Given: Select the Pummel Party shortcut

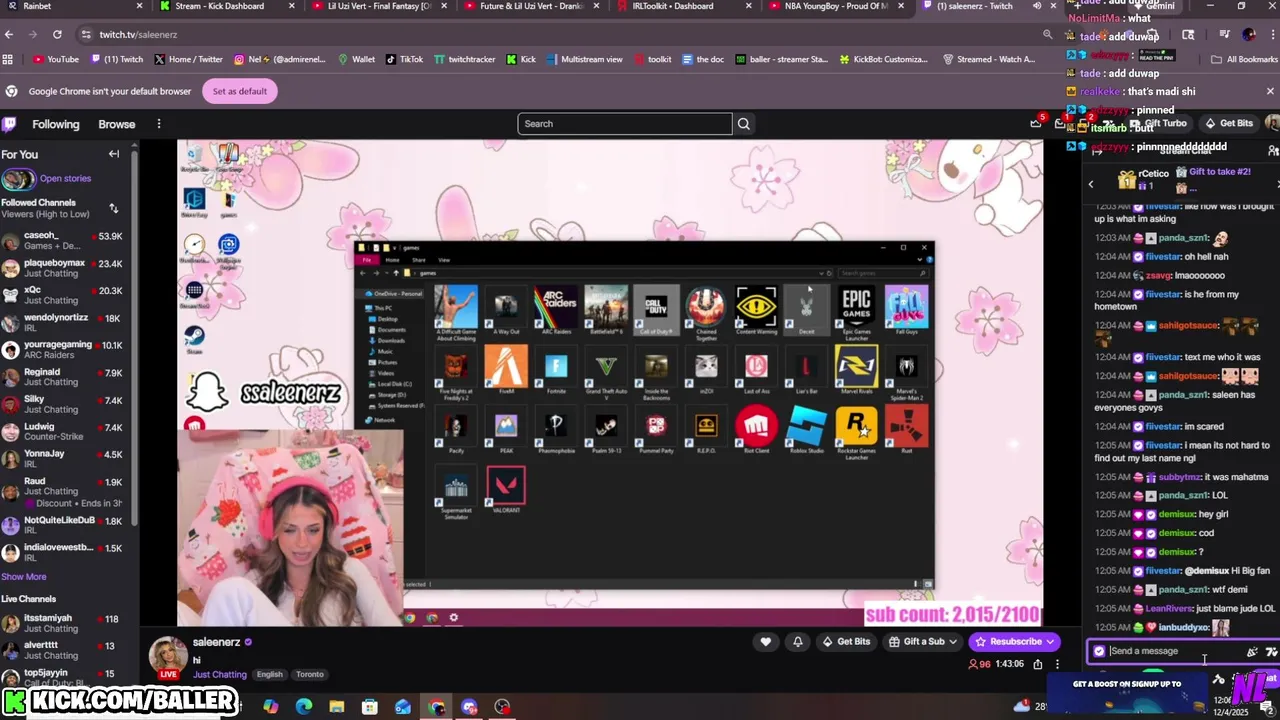Looking at the screenshot, I should coord(656,429).
